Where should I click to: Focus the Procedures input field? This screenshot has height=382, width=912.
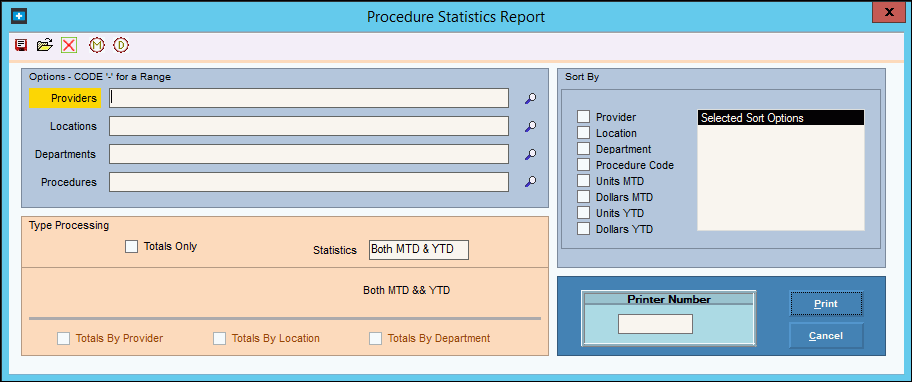(309, 182)
